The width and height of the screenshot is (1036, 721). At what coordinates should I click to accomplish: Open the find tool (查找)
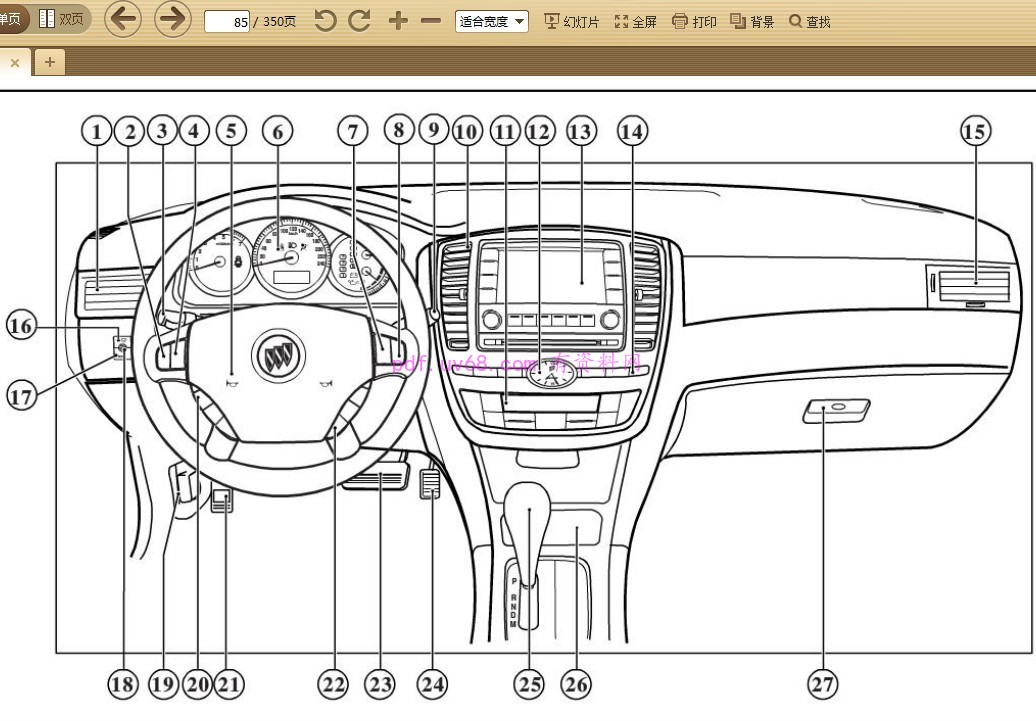810,21
